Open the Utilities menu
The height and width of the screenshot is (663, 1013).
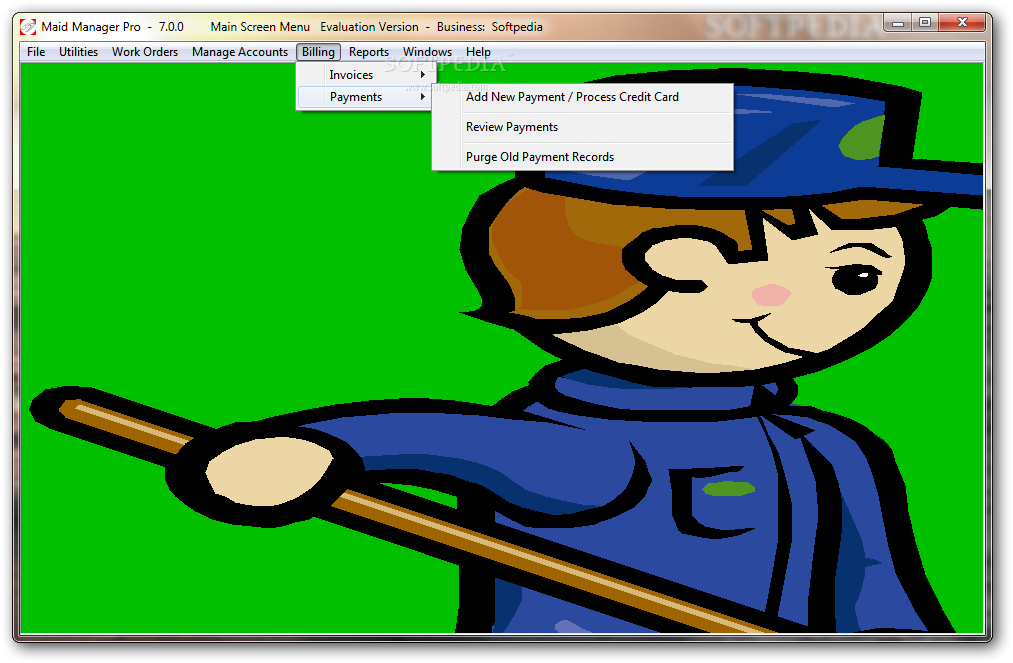click(x=78, y=52)
